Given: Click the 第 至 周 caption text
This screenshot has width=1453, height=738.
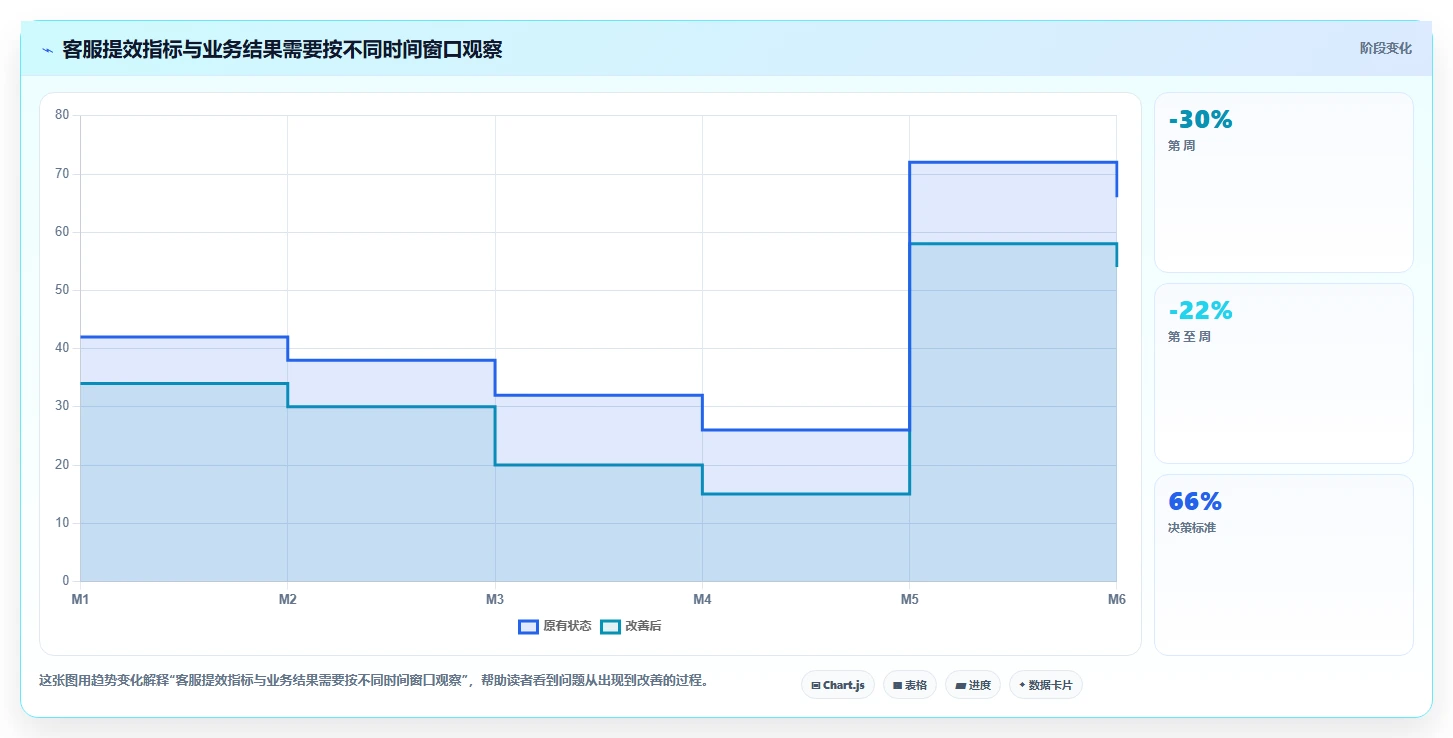Looking at the screenshot, I should tap(1190, 337).
